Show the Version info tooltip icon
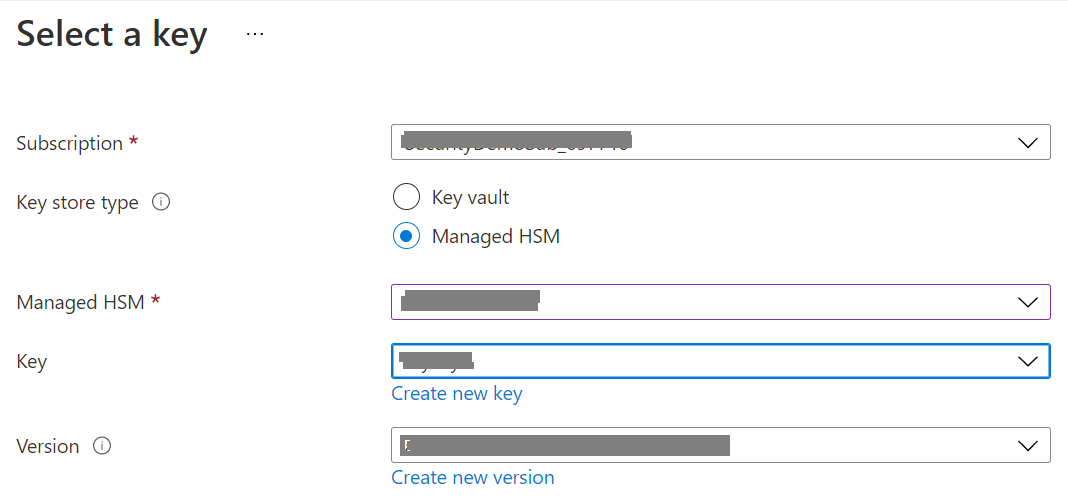1068x504 pixels. (101, 446)
